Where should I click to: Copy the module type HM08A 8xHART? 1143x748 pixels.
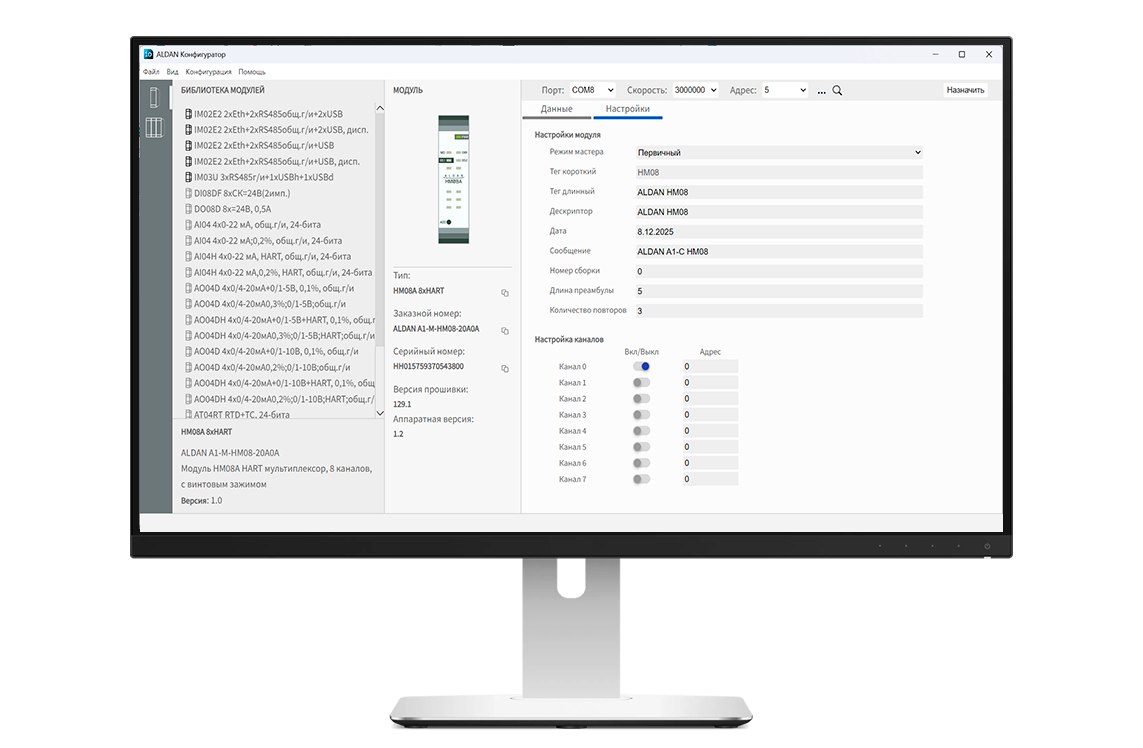point(505,292)
